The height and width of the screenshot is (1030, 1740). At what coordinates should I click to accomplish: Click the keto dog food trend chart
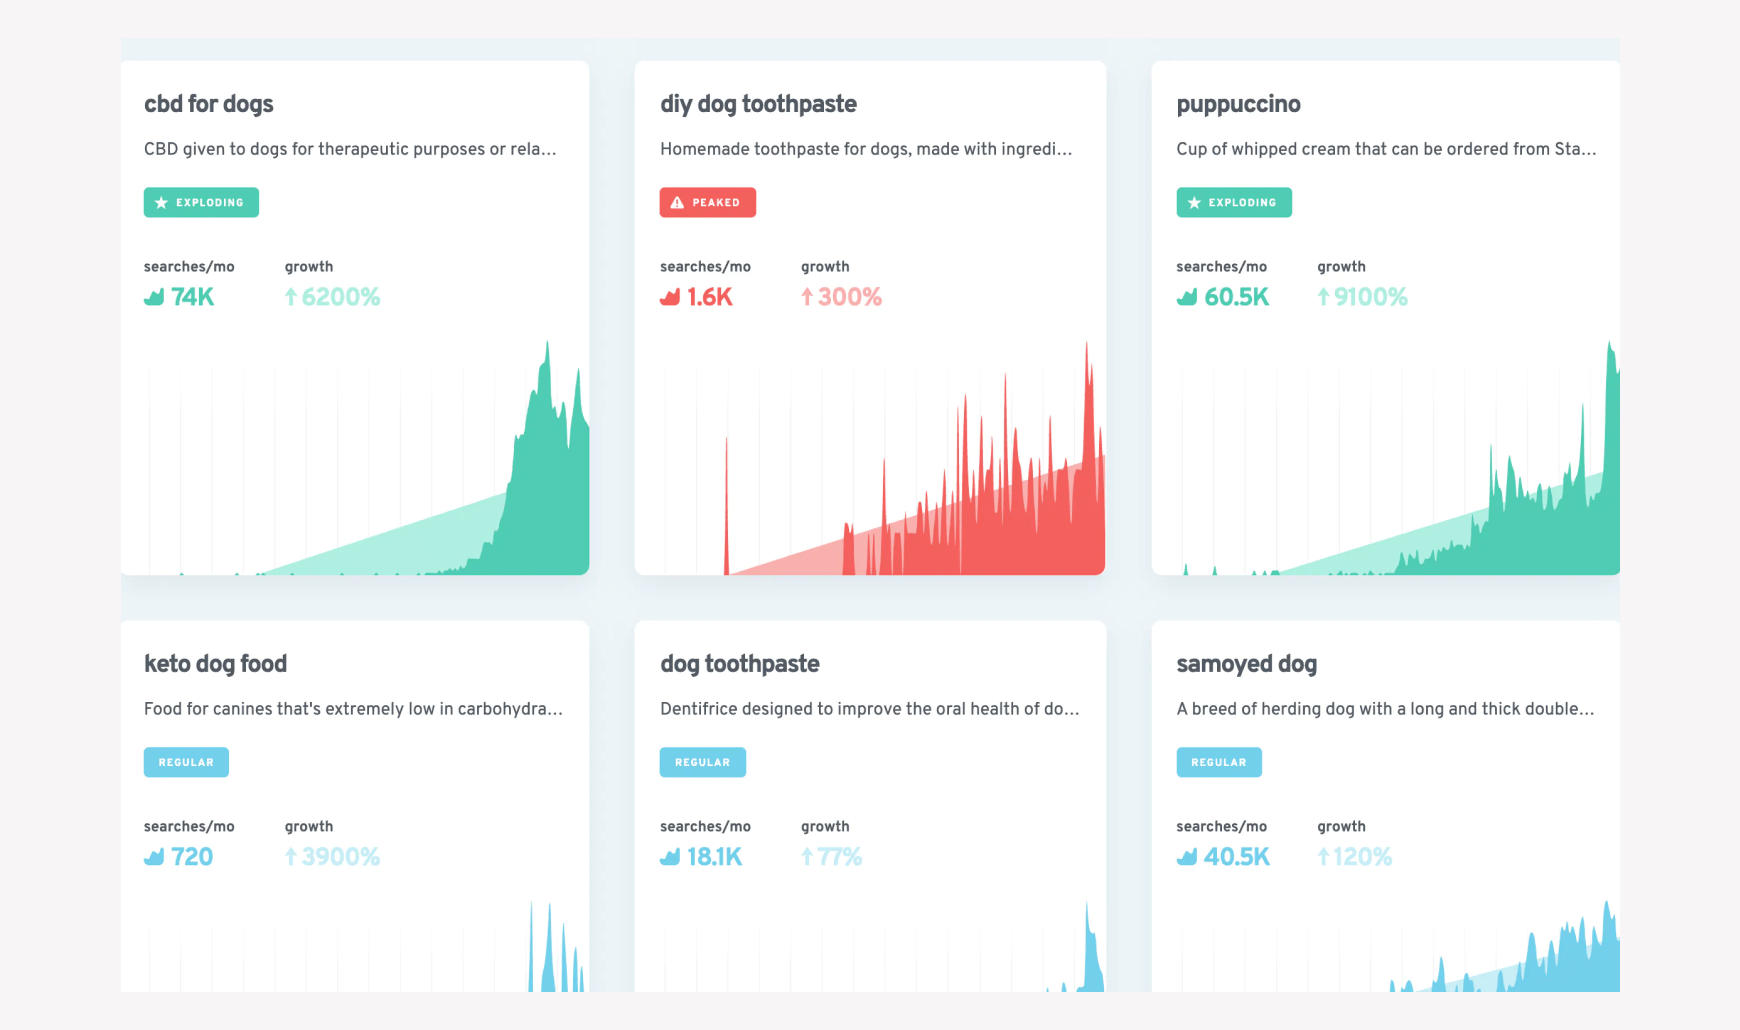pyautogui.click(x=355, y=946)
